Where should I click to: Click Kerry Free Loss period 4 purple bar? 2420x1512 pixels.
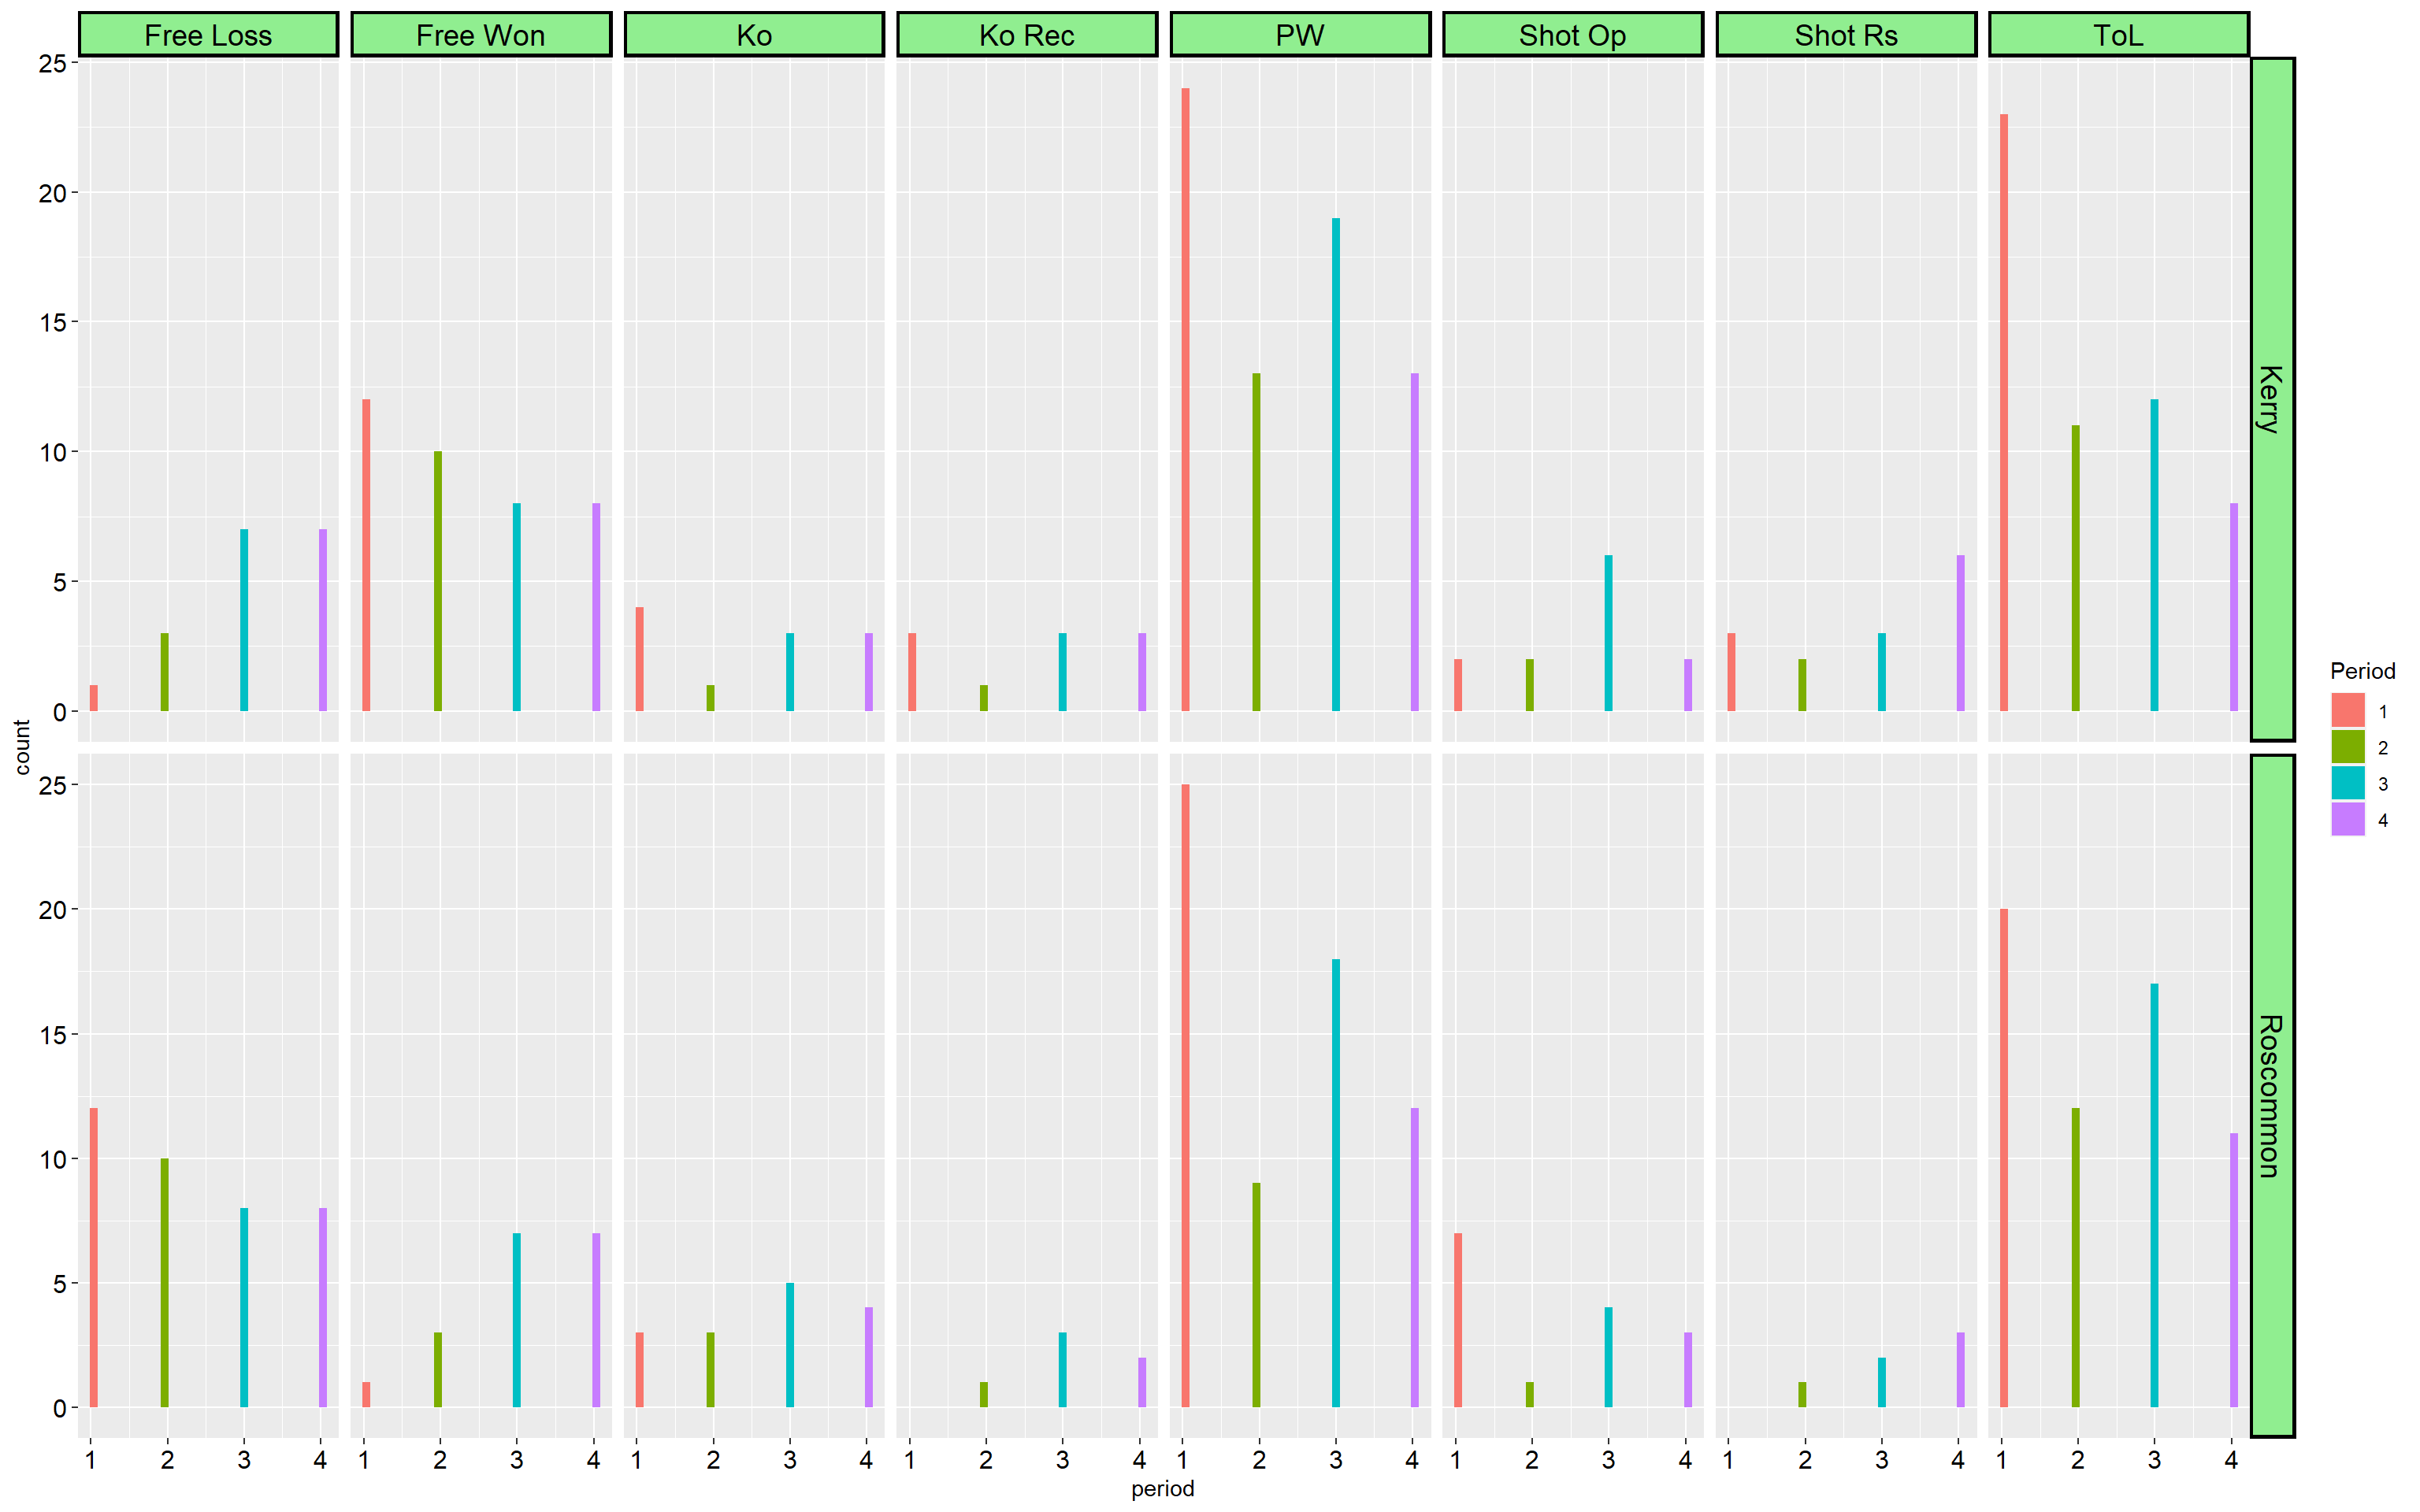click(x=323, y=620)
